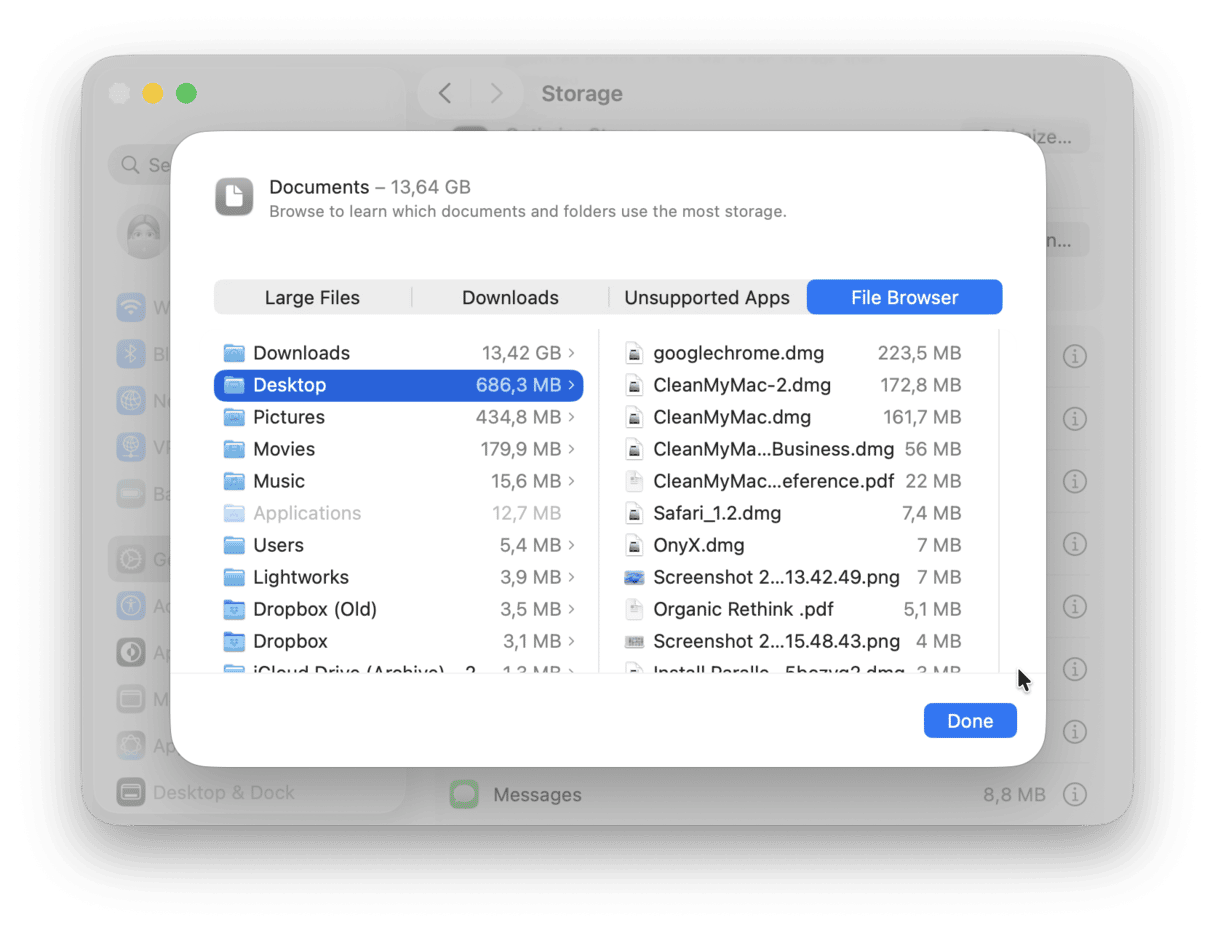Click the back navigation arrow
Viewport: 1215px width, 933px height.
pyautogui.click(x=443, y=92)
